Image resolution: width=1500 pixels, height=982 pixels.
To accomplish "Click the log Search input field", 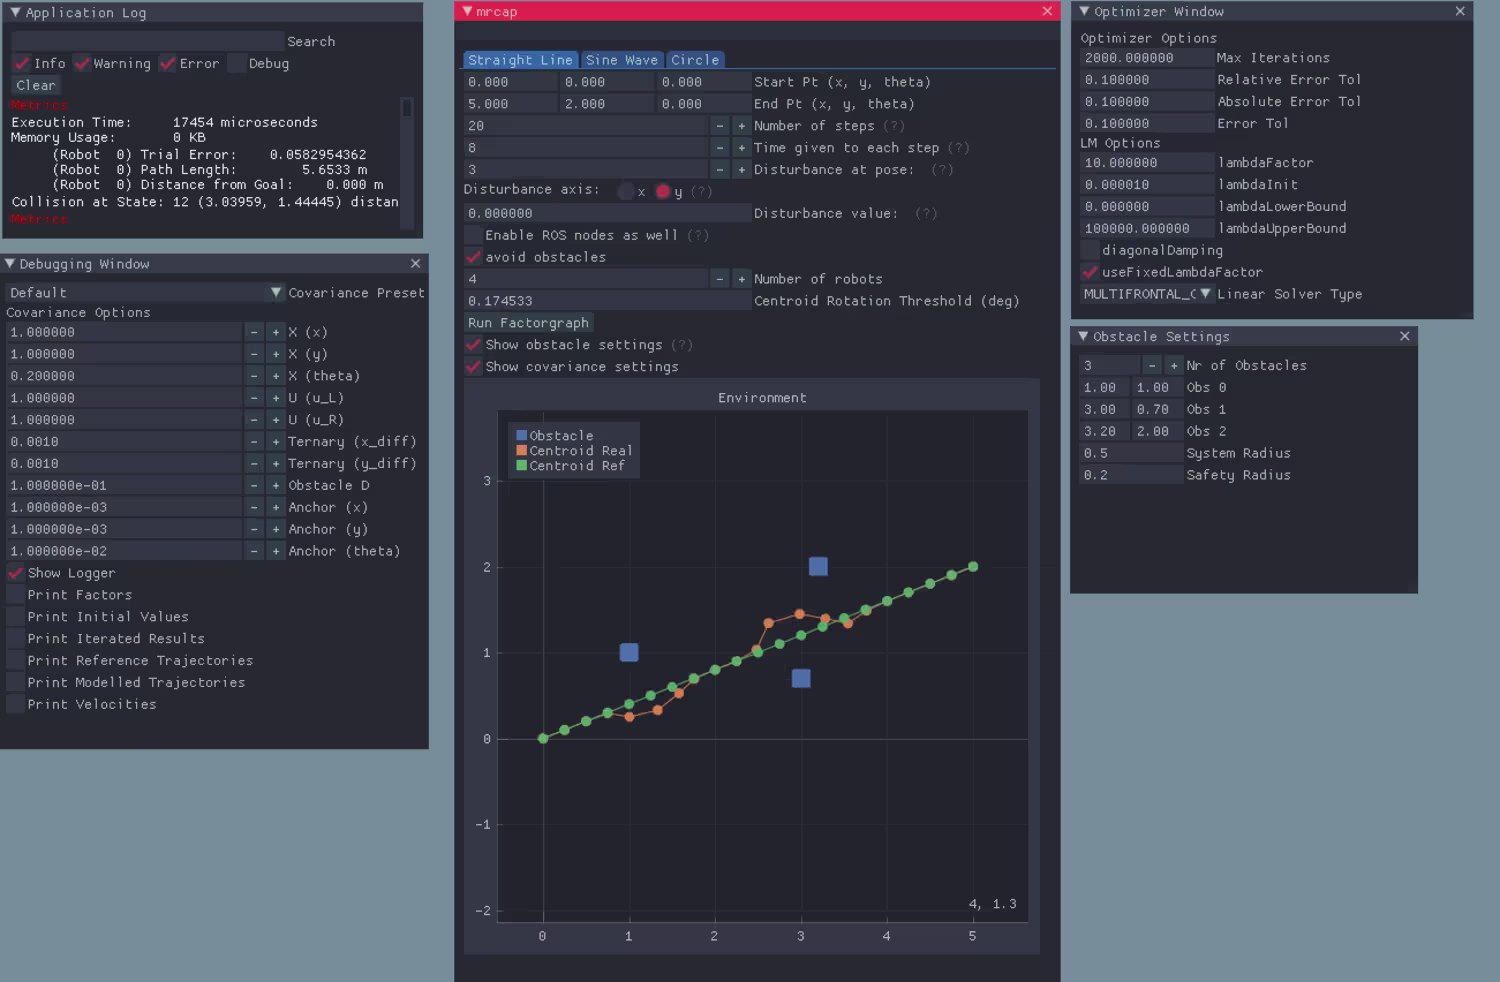I will [147, 41].
